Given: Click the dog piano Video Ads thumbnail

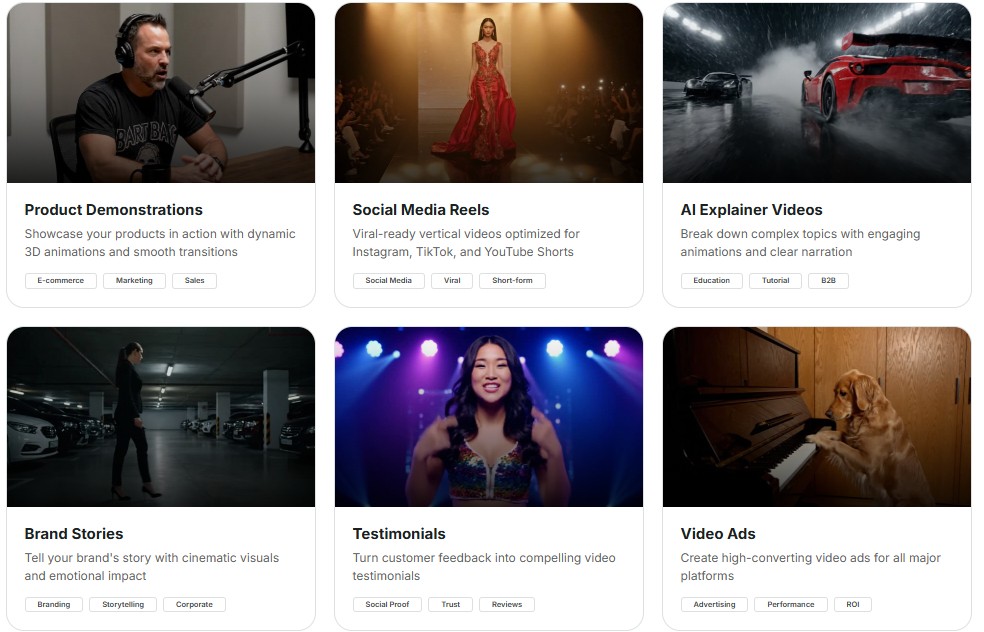Looking at the screenshot, I should [x=817, y=416].
